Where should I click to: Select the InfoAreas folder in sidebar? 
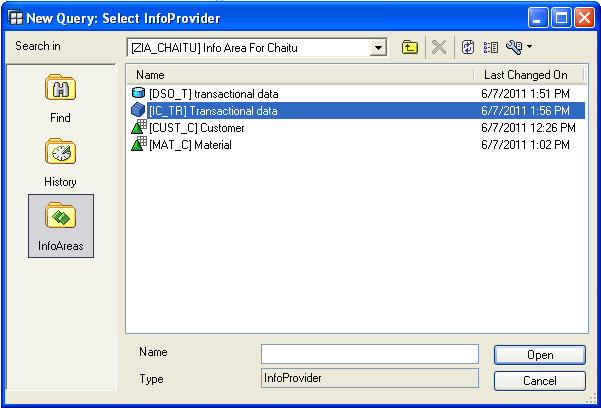[x=61, y=226]
